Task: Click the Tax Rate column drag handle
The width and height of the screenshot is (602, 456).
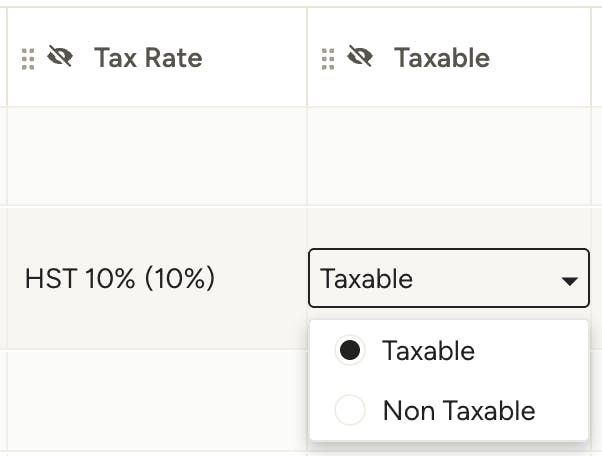Action: pos(28,59)
